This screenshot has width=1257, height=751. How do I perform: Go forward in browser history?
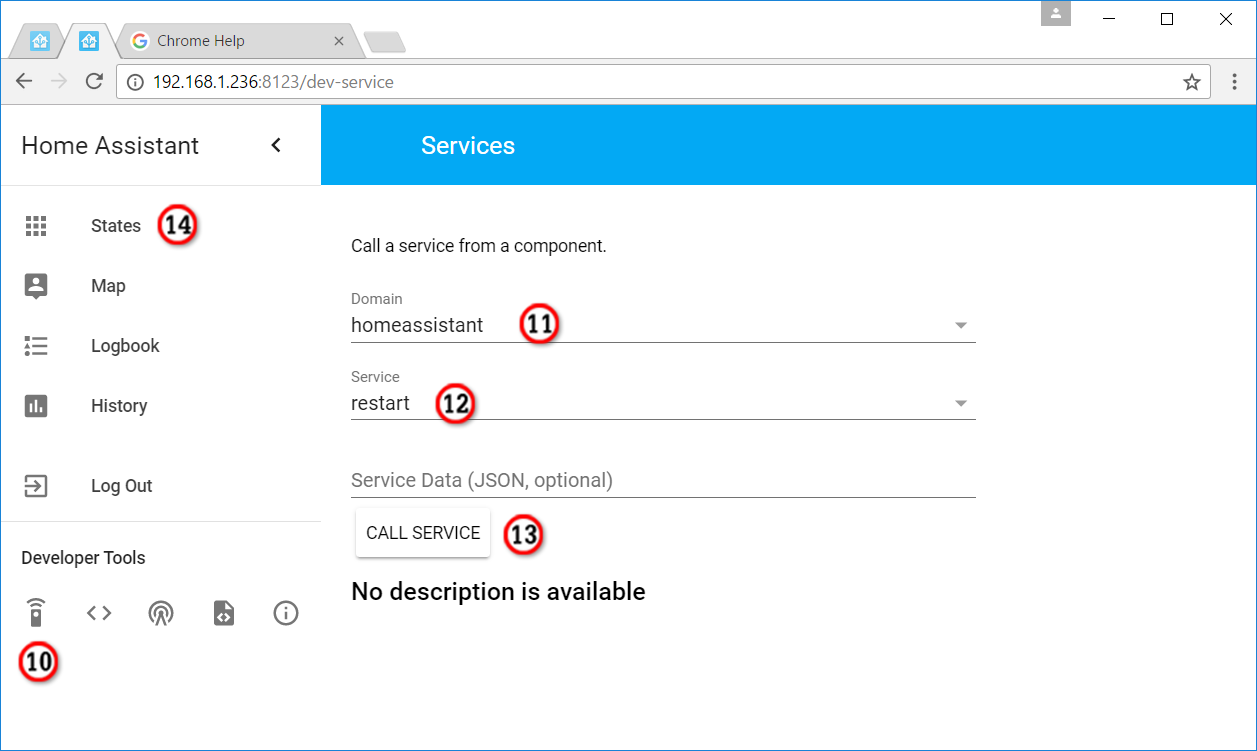59,82
